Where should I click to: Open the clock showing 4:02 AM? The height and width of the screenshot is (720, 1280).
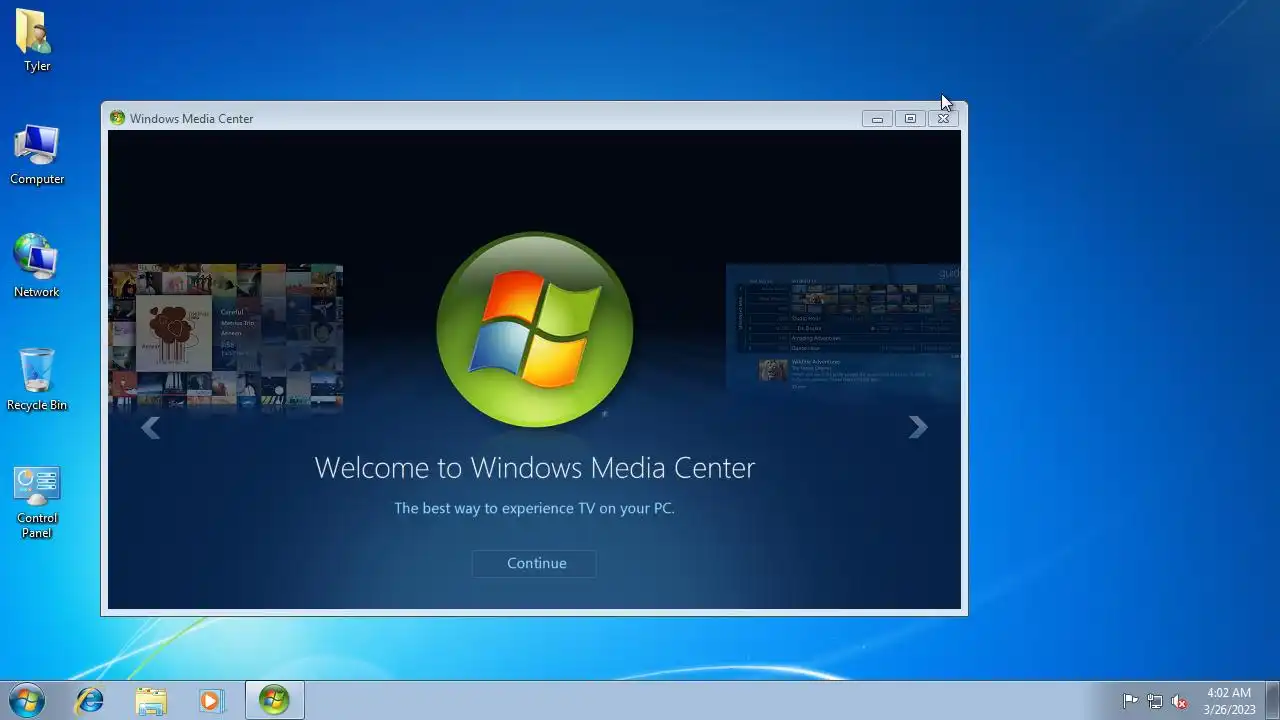(1229, 701)
